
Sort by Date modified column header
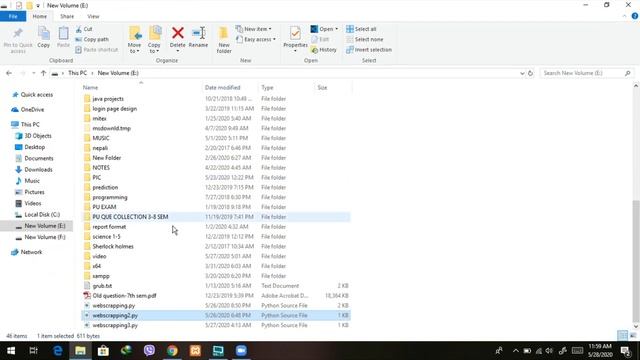click(231, 87)
